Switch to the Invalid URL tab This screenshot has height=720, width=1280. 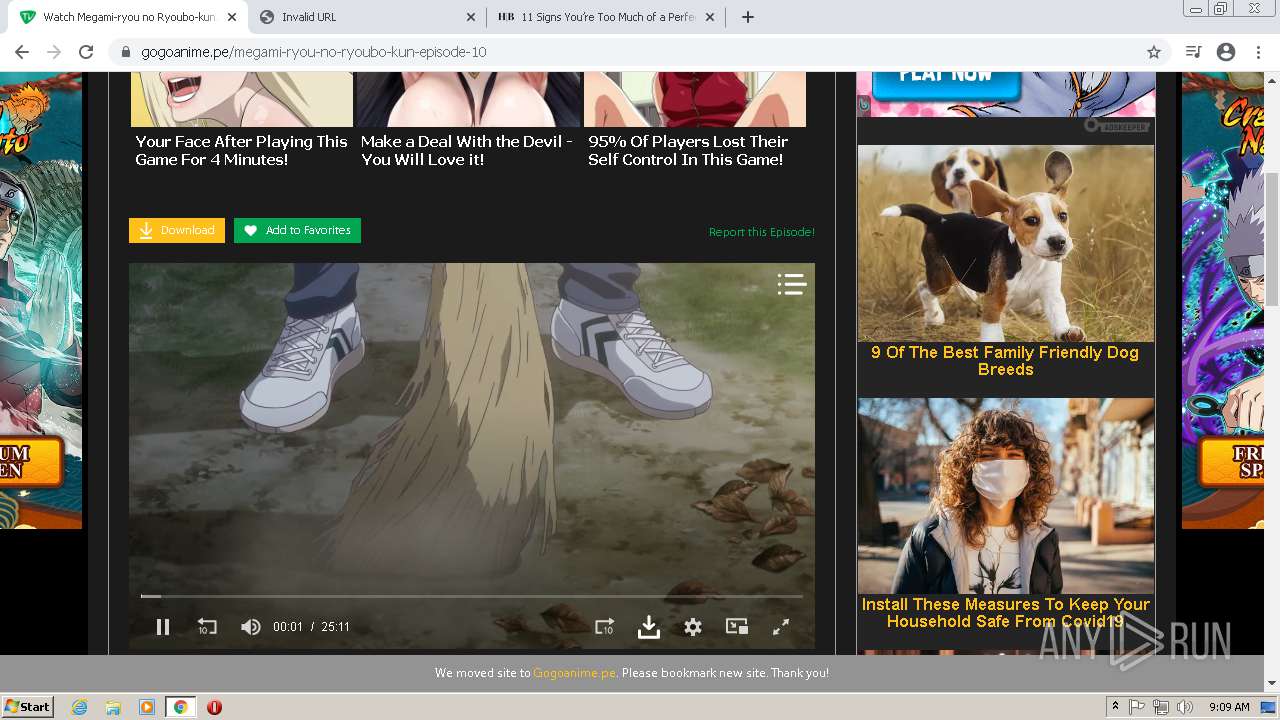click(369, 17)
